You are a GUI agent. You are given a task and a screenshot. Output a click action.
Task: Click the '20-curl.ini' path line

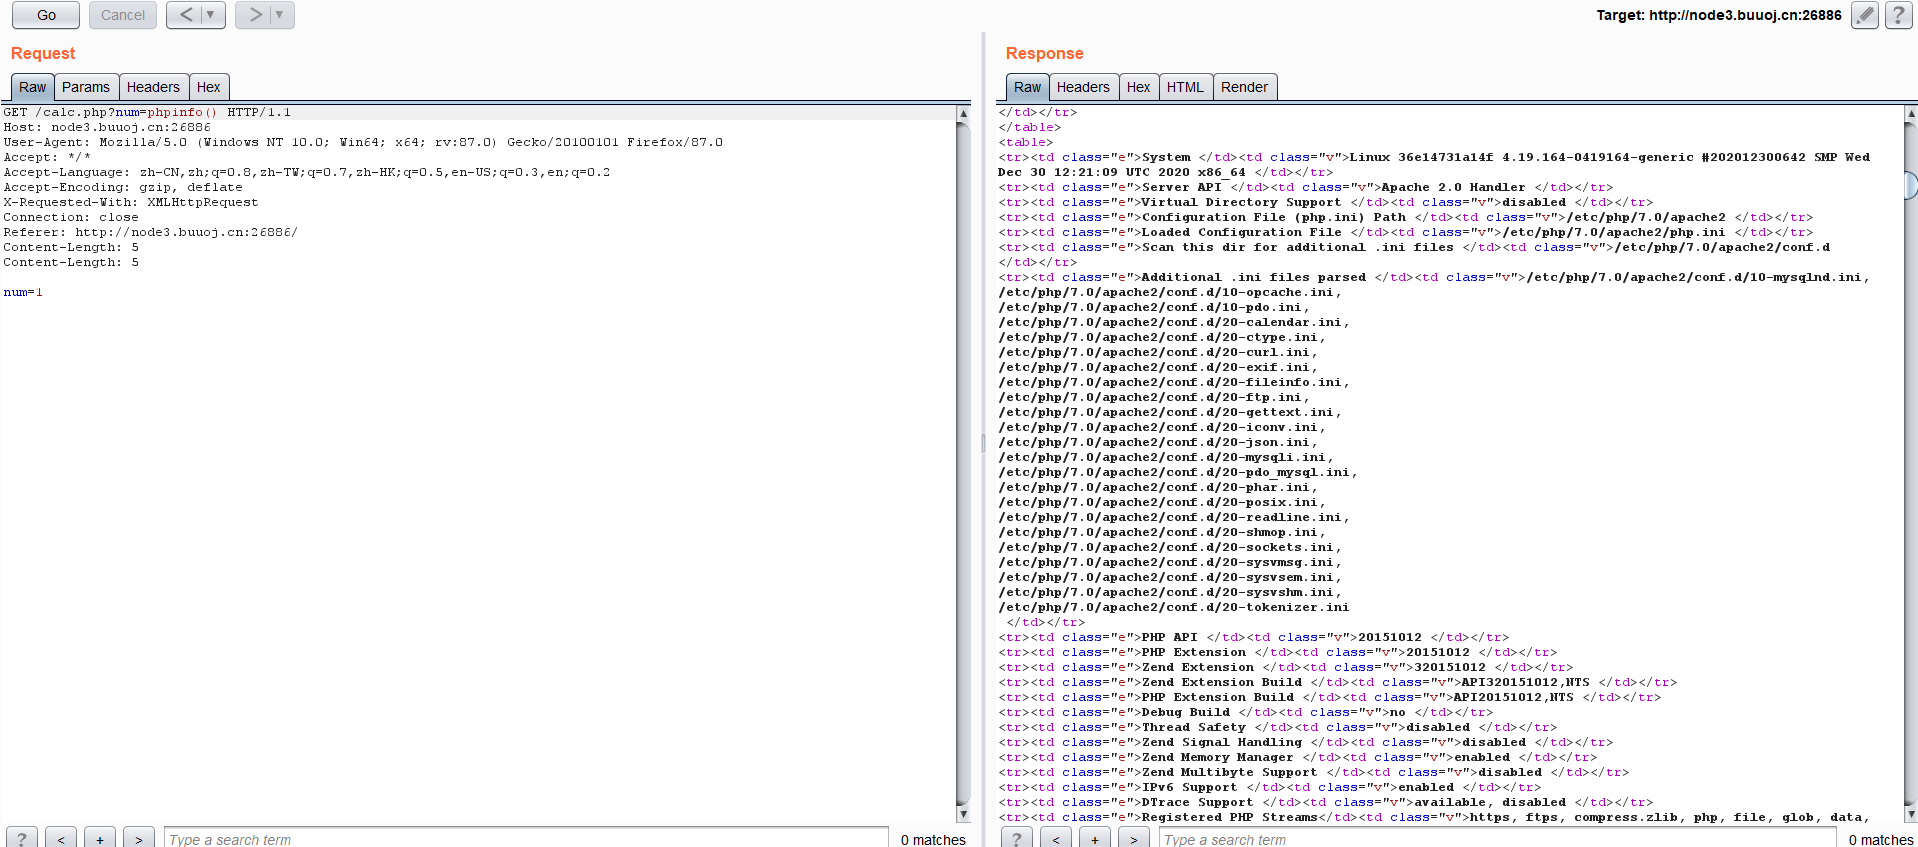[1158, 352]
